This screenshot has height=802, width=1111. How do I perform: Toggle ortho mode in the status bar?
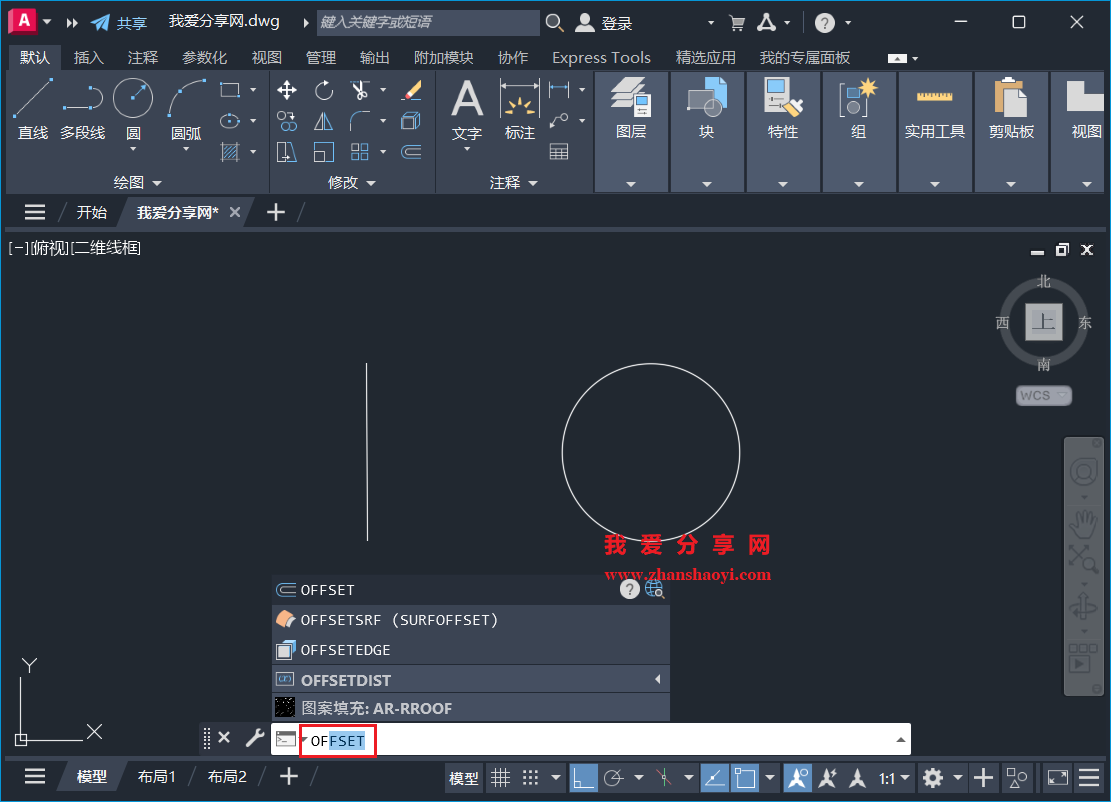tap(583, 777)
